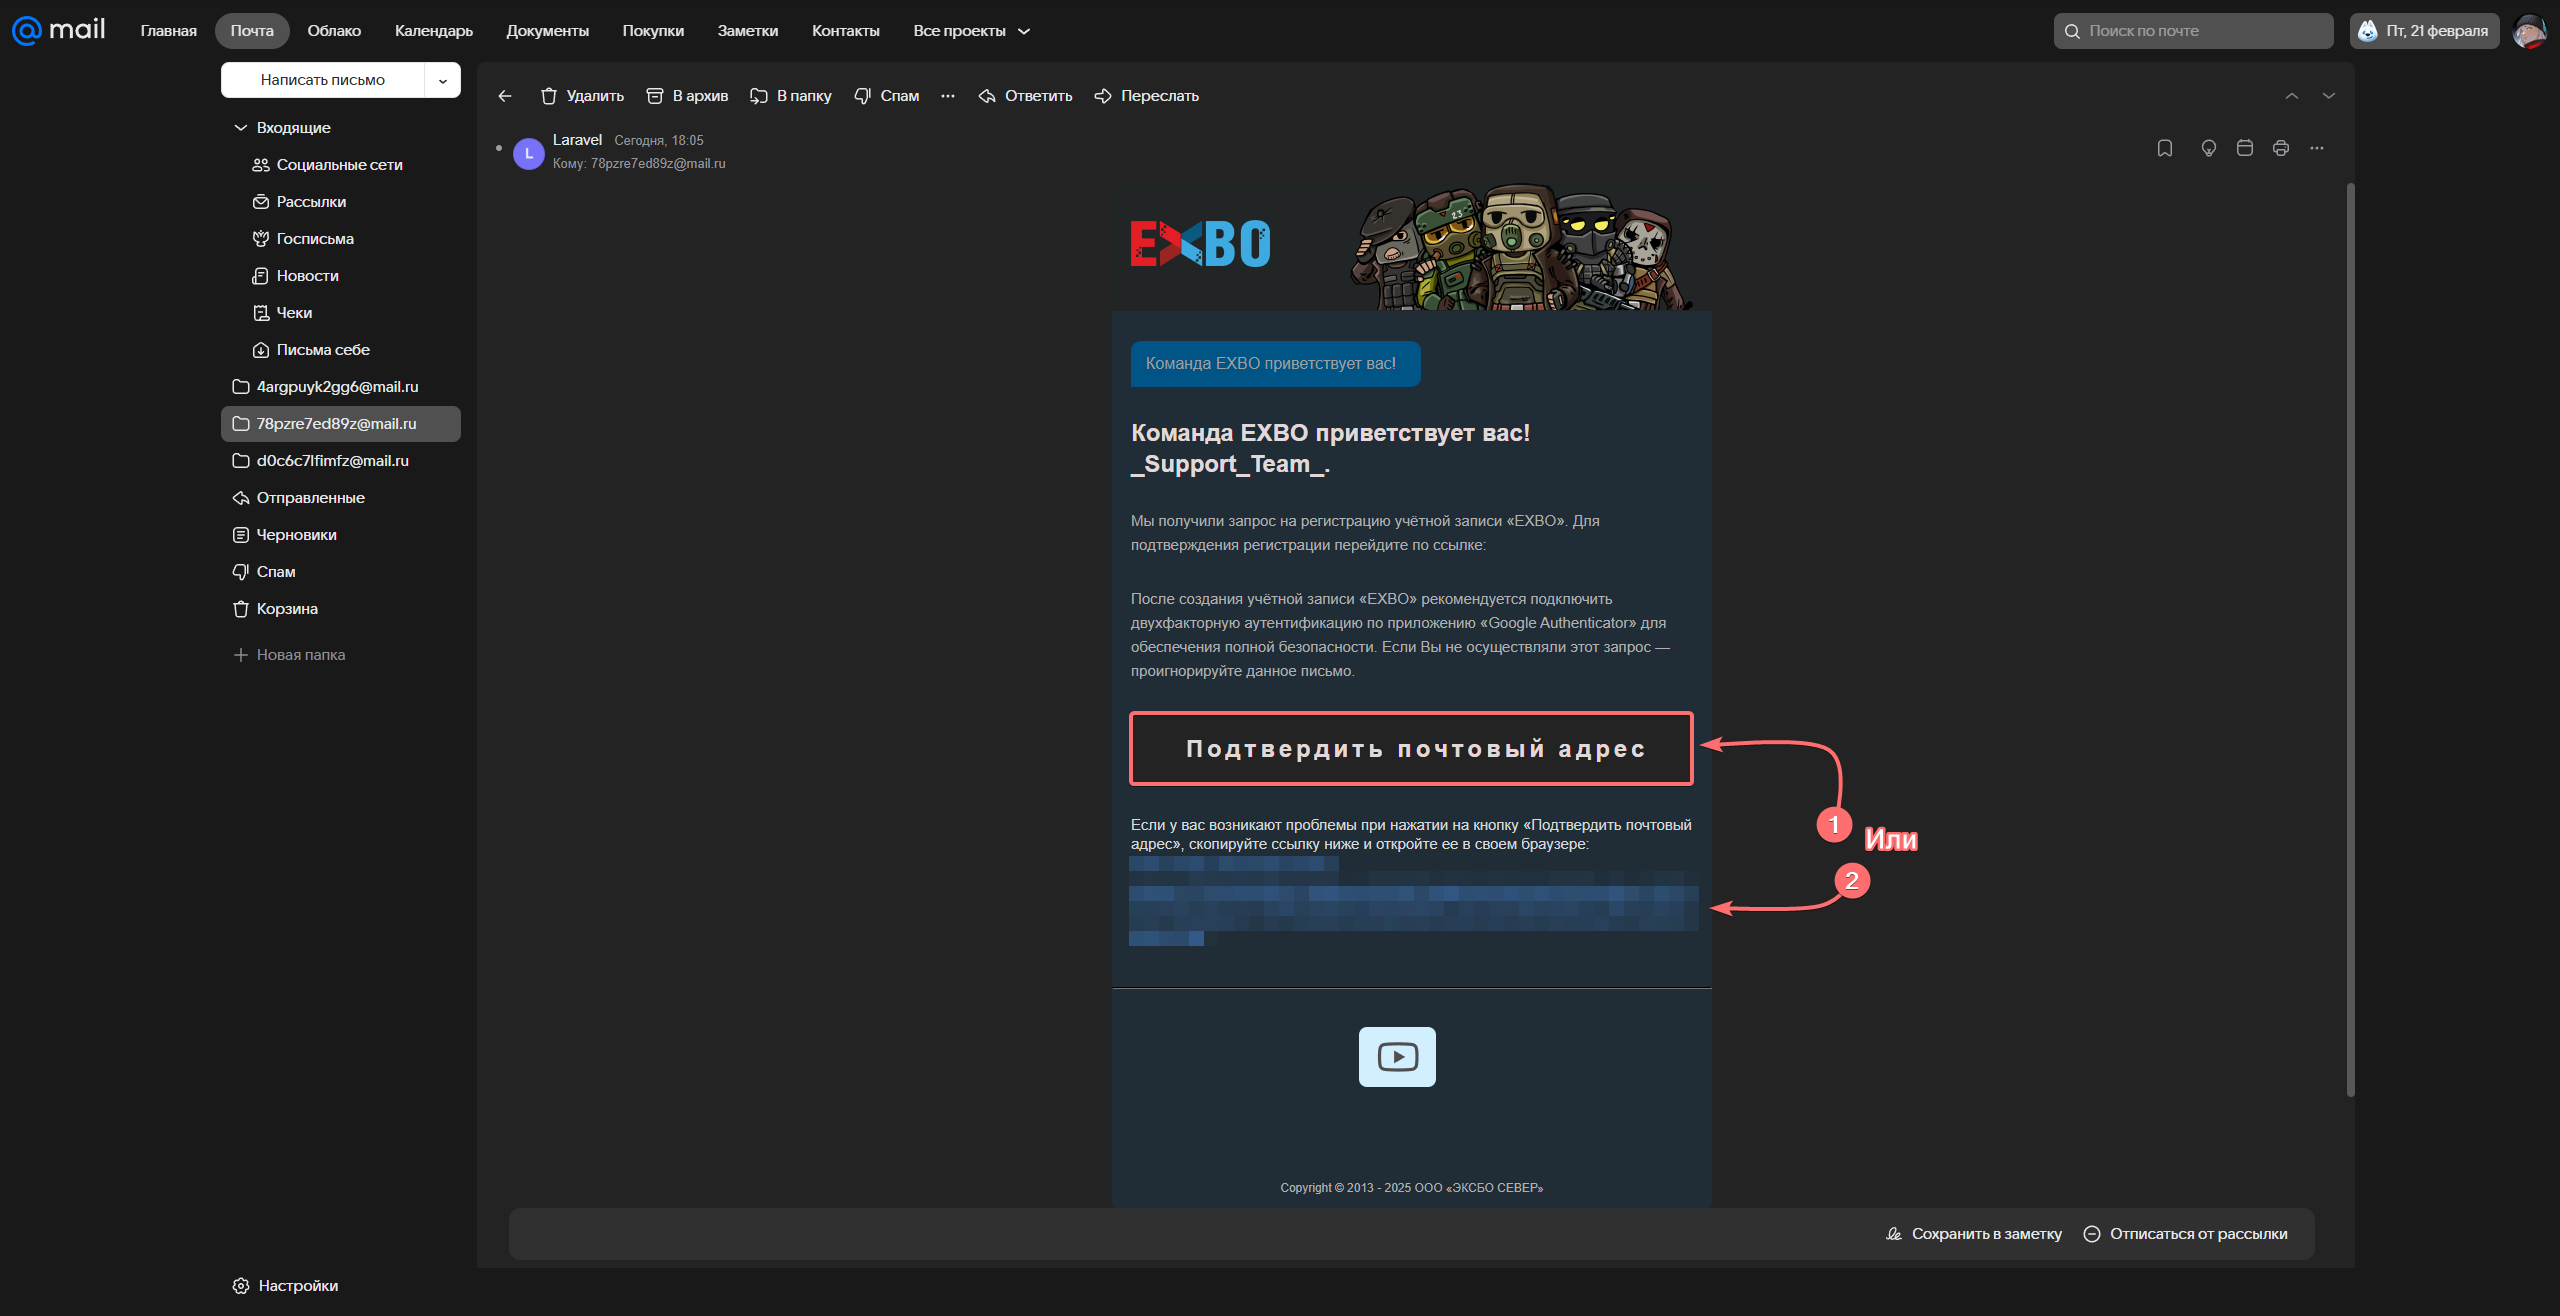Expand the Все проекты dropdown
Image resolution: width=2560 pixels, height=1316 pixels.
point(971,31)
